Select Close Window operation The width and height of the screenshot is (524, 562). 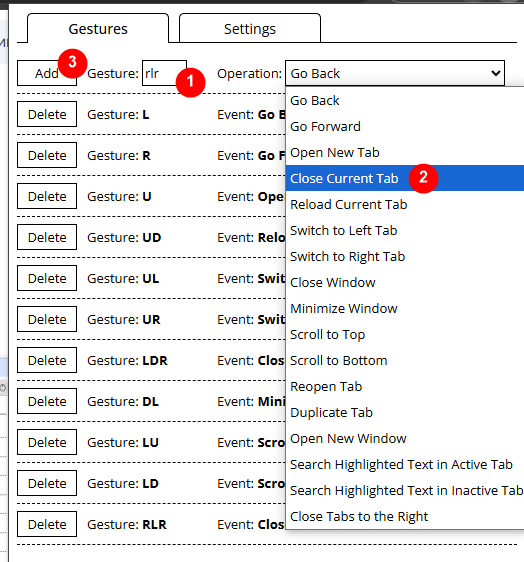[x=405, y=282]
